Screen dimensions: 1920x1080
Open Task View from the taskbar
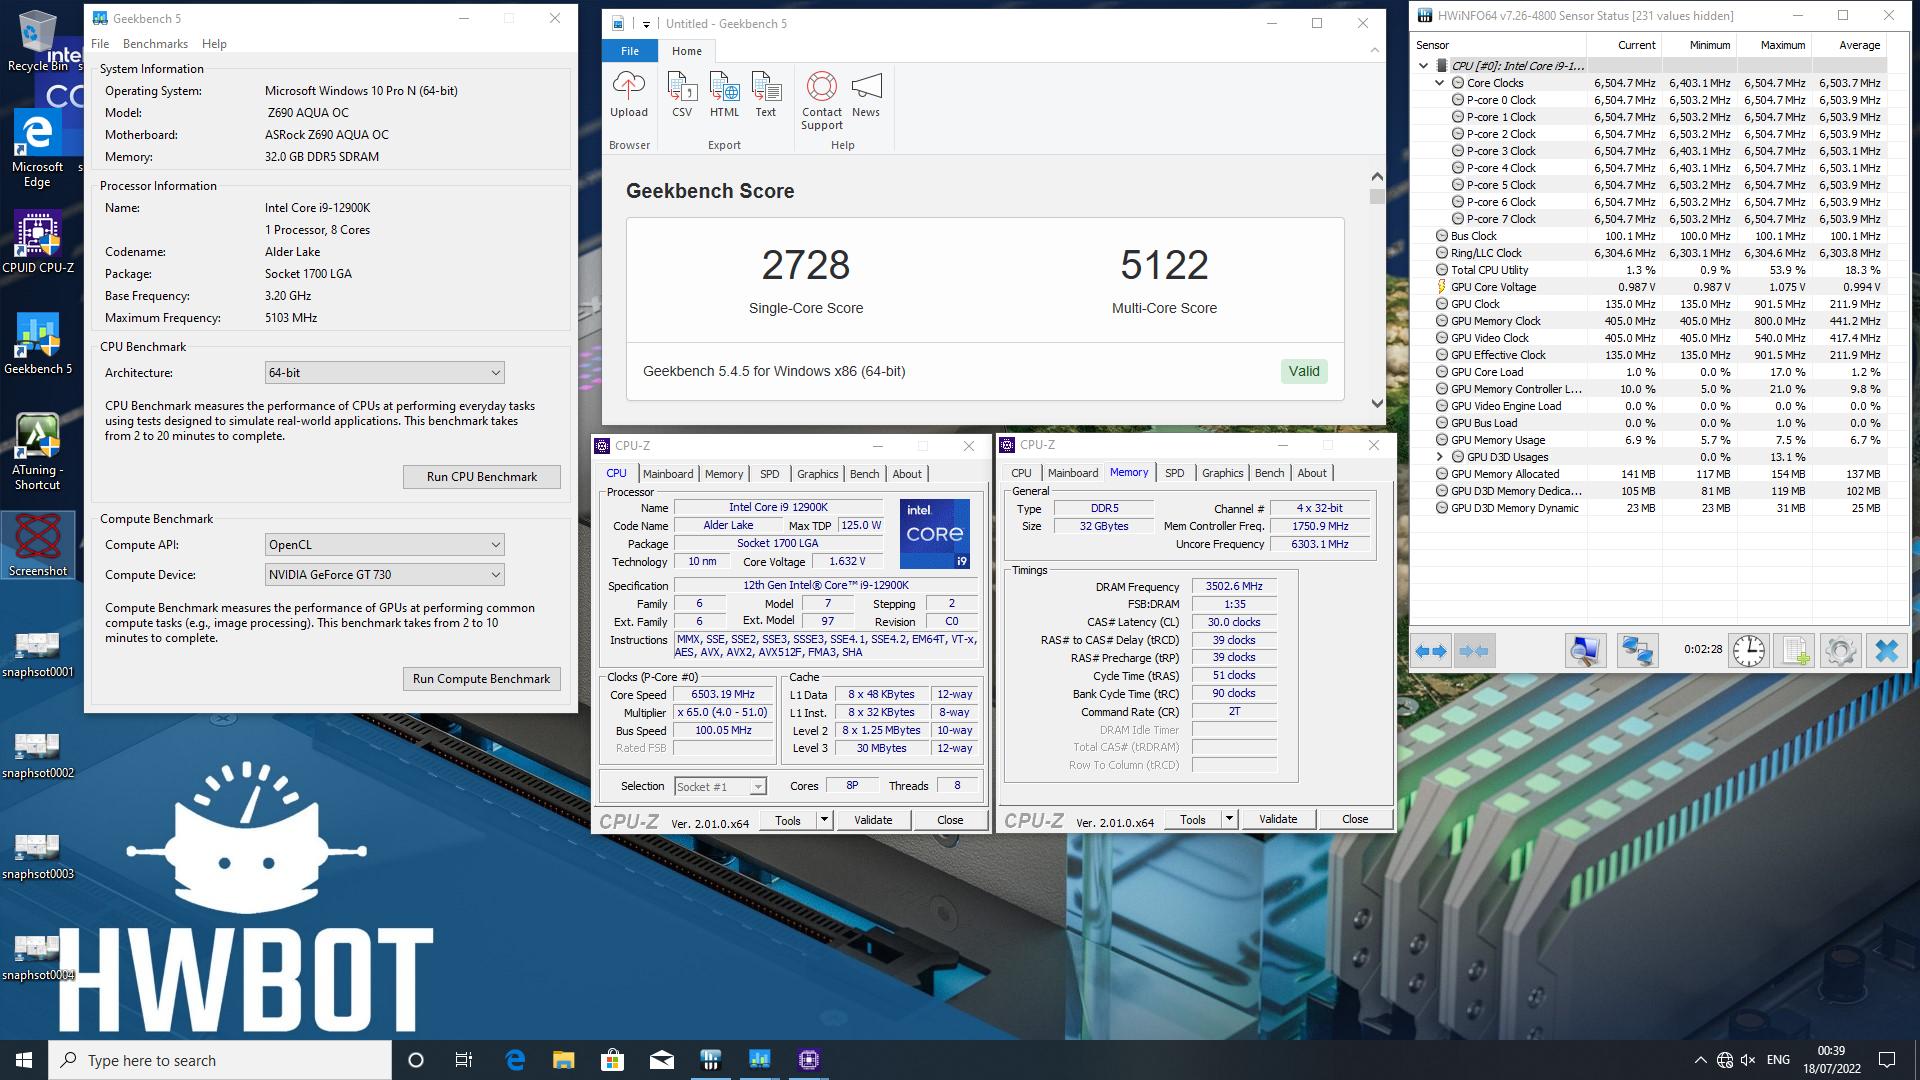[464, 1060]
